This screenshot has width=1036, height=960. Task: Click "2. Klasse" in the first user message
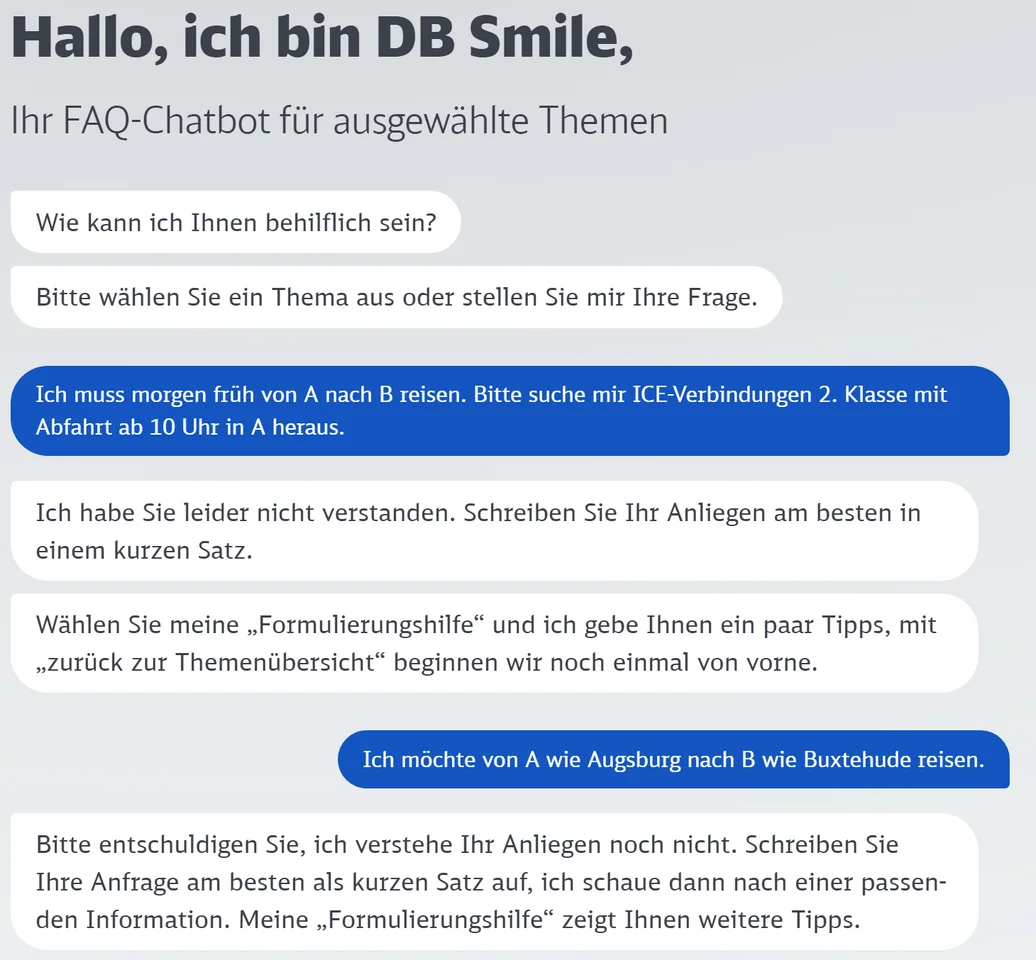click(853, 394)
